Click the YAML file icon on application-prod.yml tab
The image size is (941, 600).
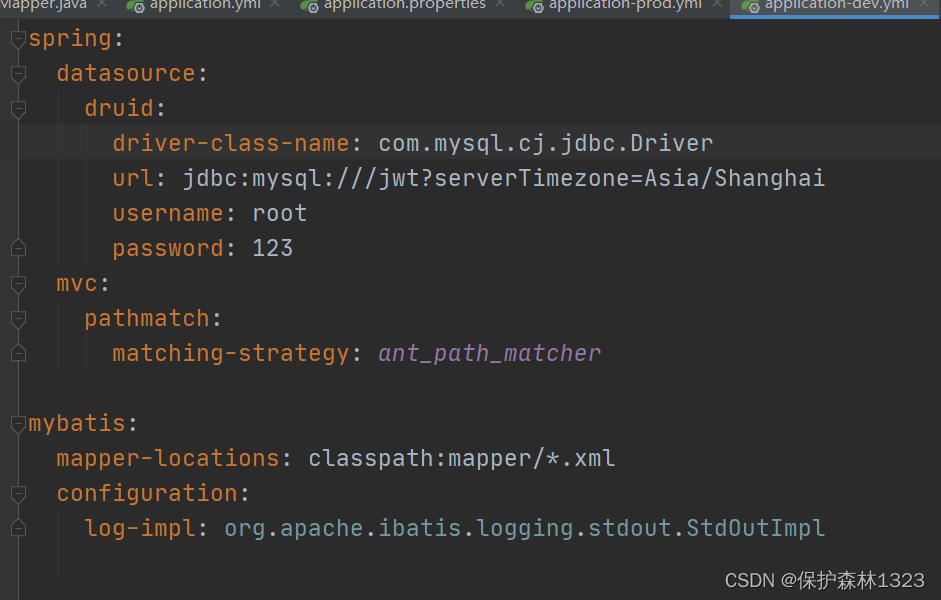(534, 6)
